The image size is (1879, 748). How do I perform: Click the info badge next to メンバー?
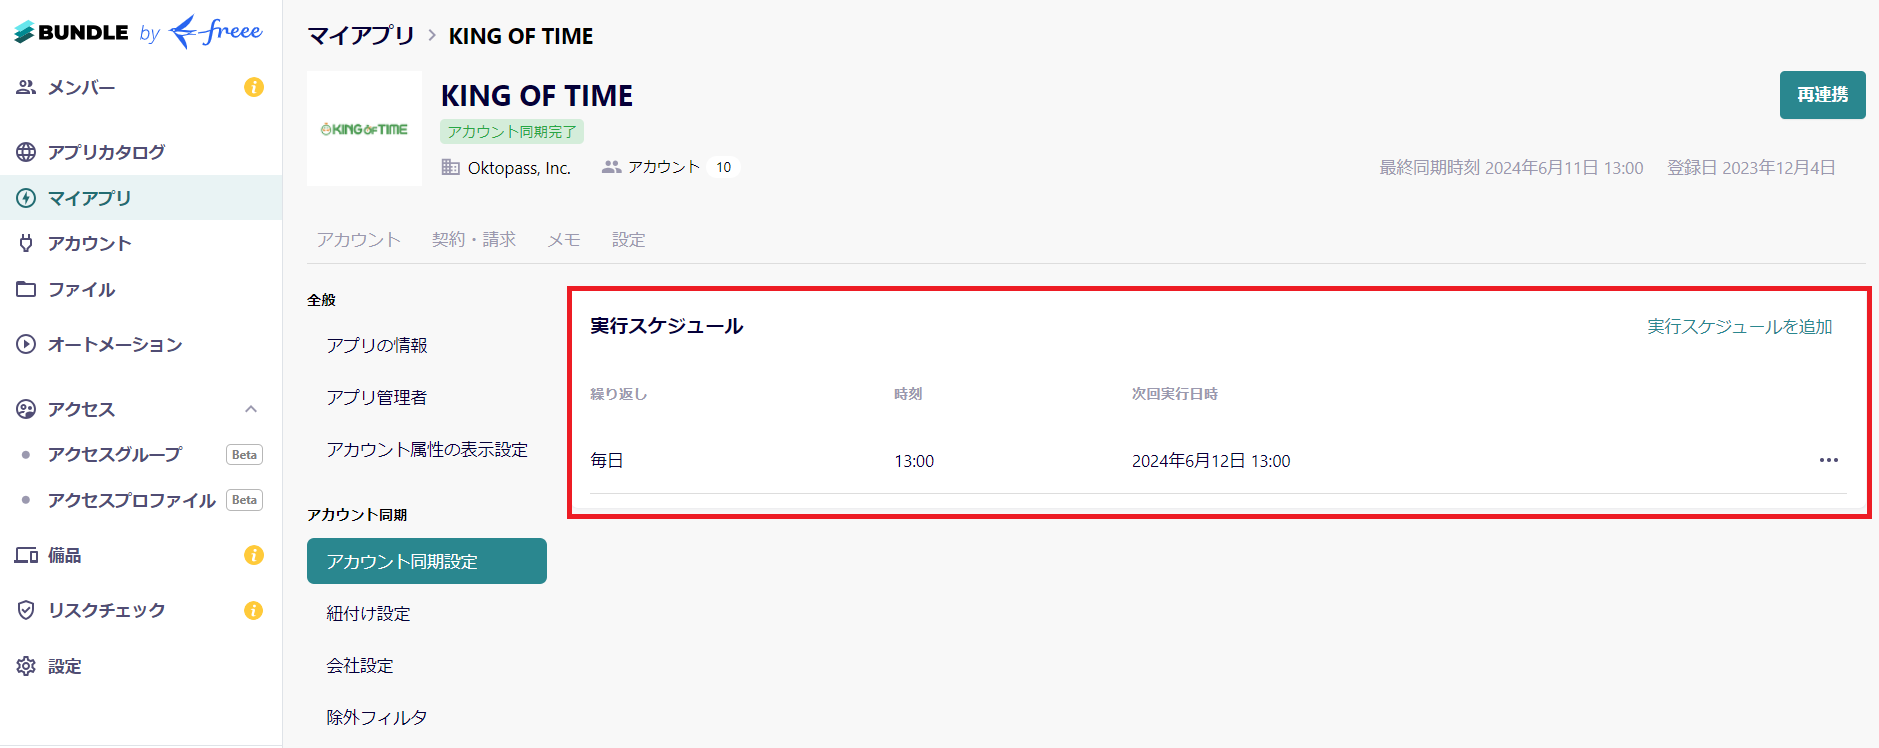254,87
